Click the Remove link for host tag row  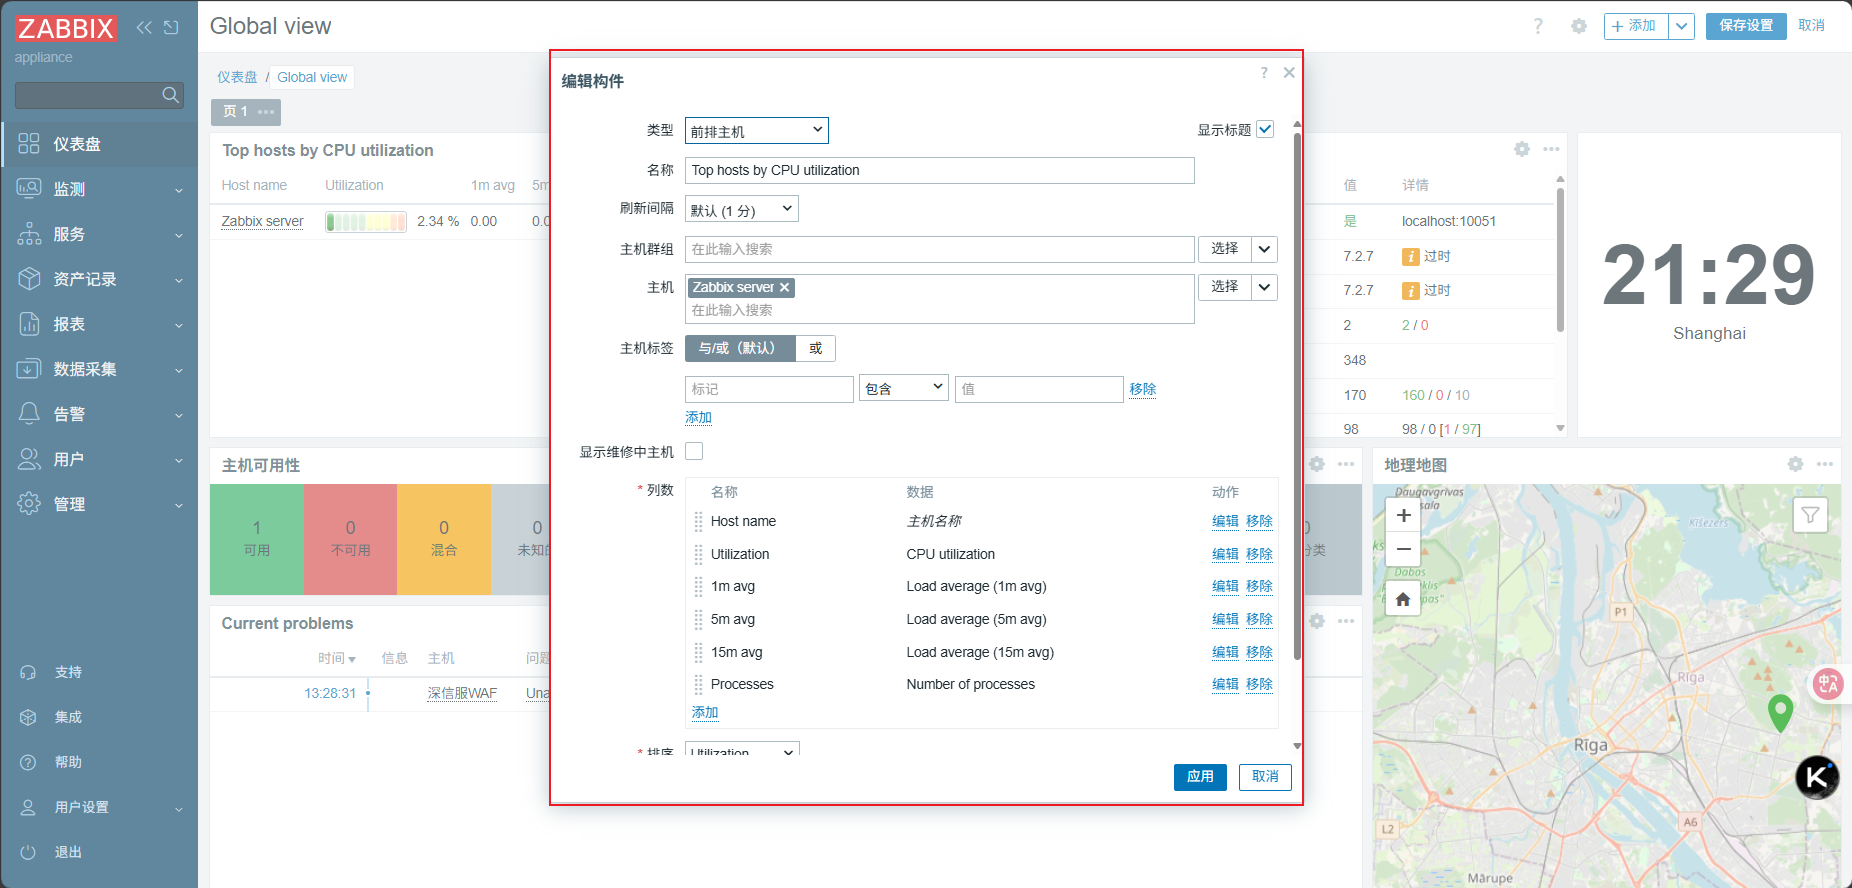[1143, 389]
